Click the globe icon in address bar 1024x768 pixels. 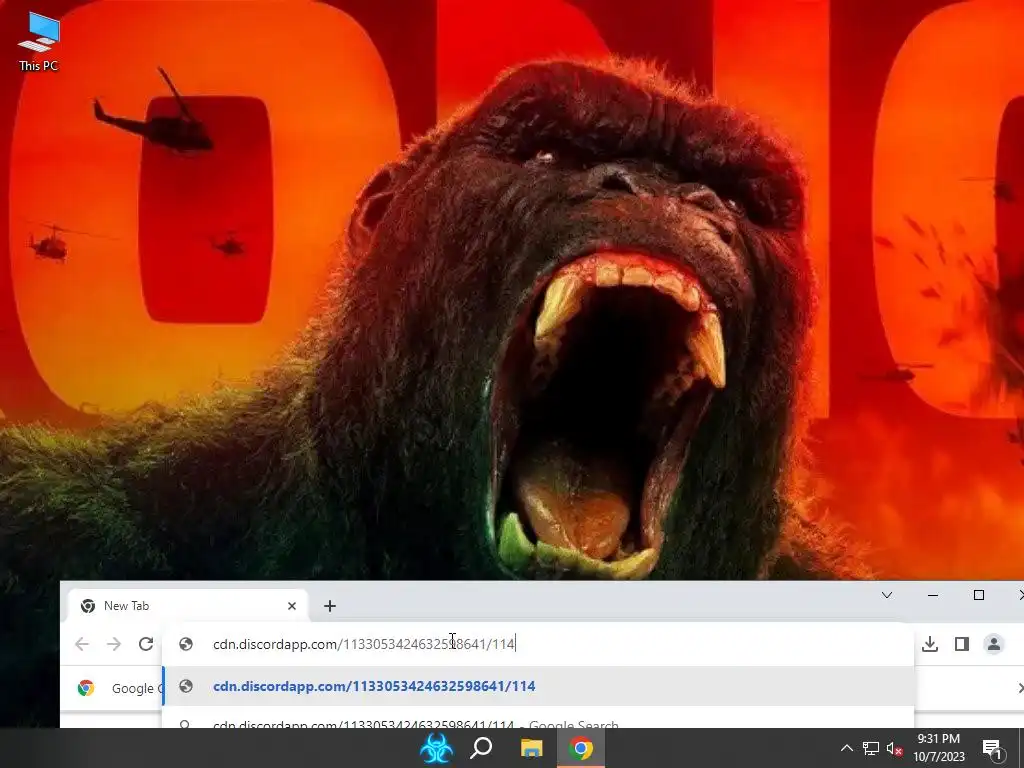click(x=186, y=644)
